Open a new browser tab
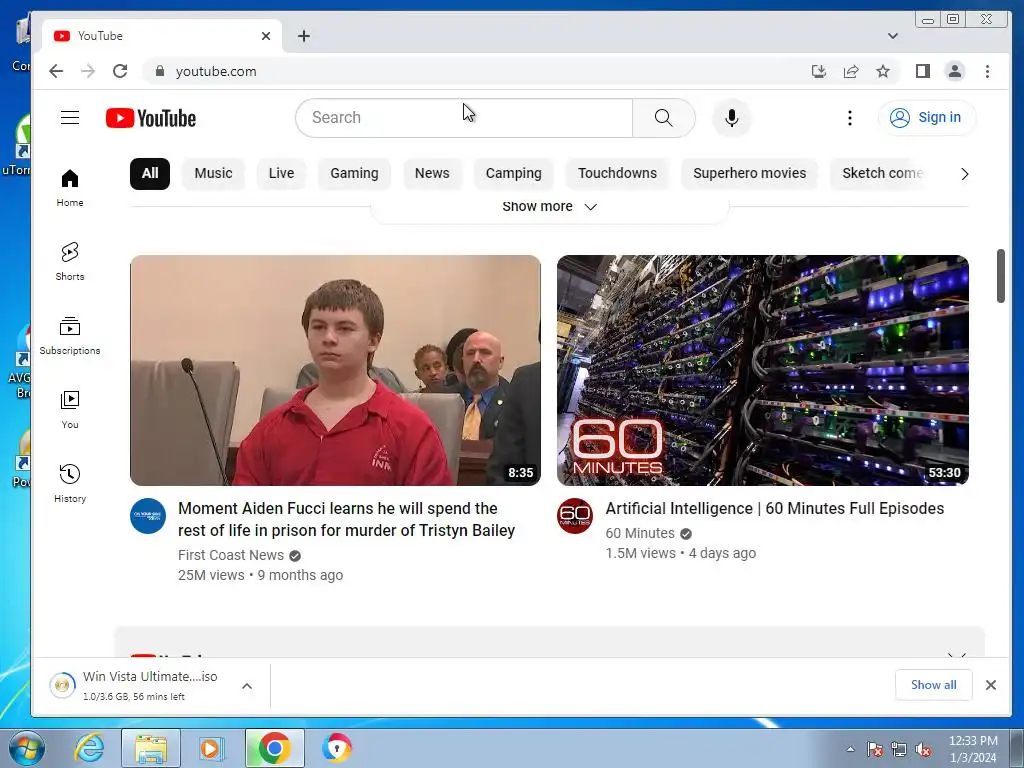This screenshot has width=1024, height=768. [304, 36]
